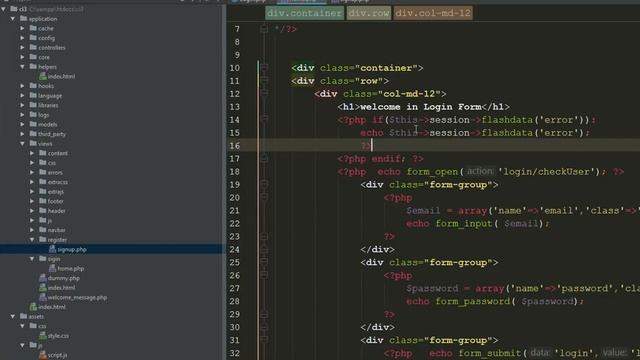This screenshot has width=640, height=360.
Task: Collapse the assets folder arrow
Action: (13, 316)
